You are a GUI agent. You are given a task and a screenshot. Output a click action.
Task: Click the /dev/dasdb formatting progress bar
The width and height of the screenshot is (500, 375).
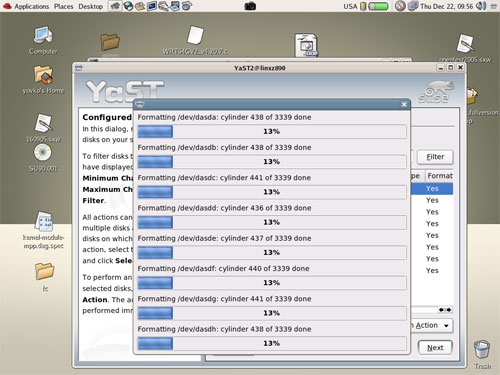click(272, 162)
